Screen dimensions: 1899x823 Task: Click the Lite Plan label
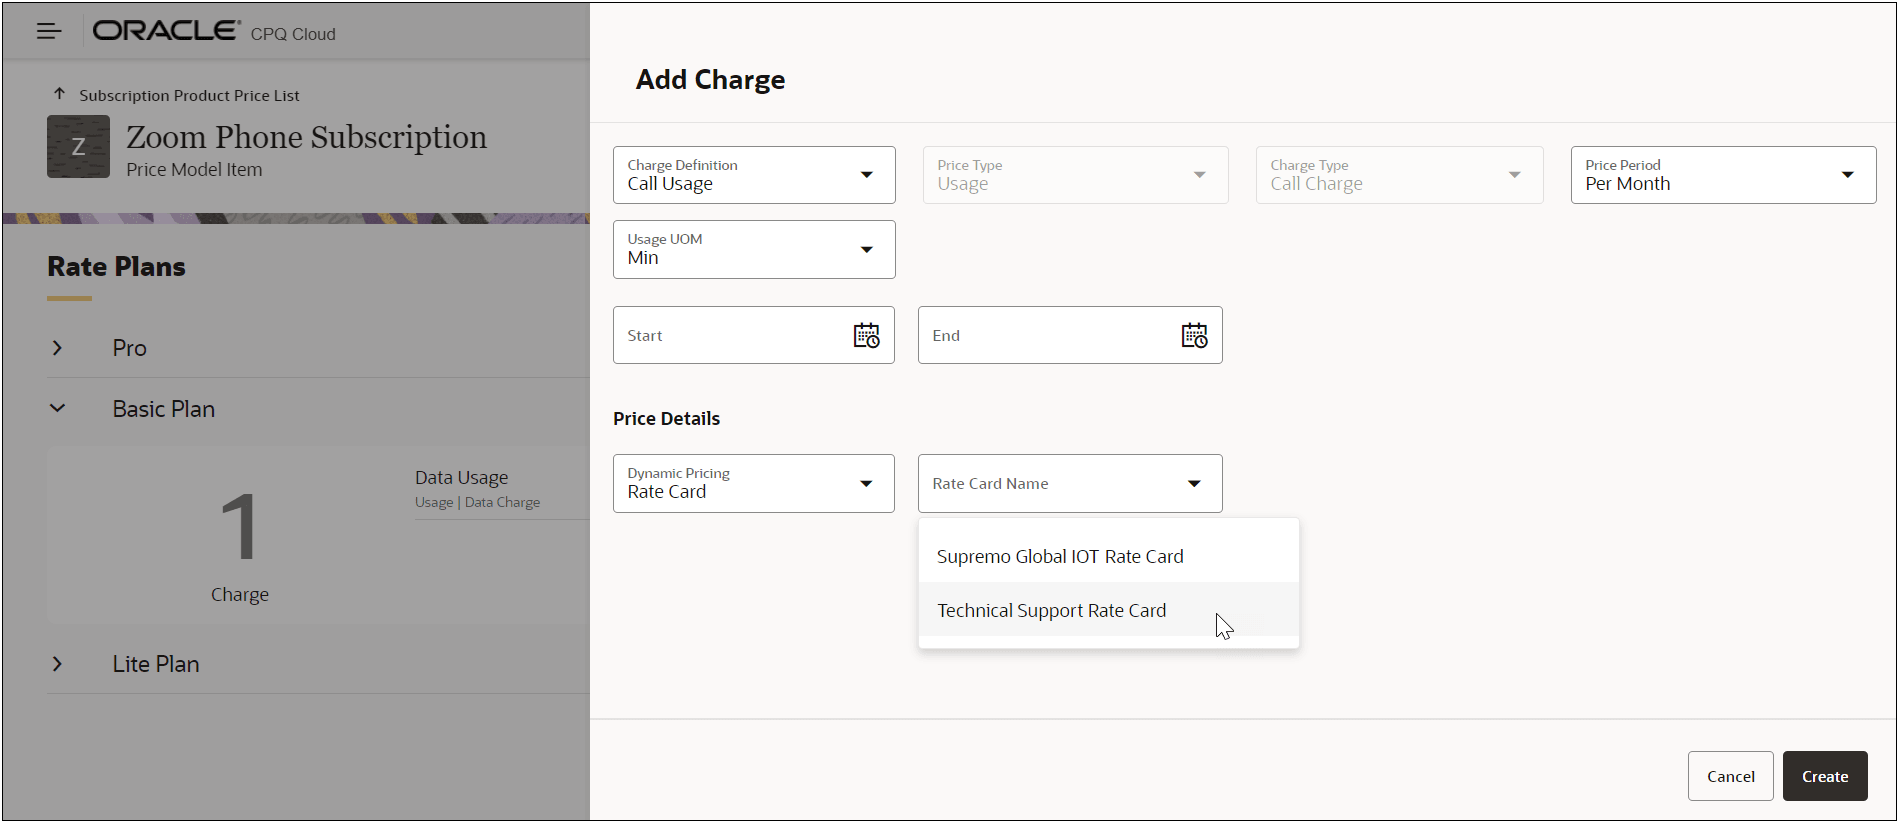click(155, 664)
